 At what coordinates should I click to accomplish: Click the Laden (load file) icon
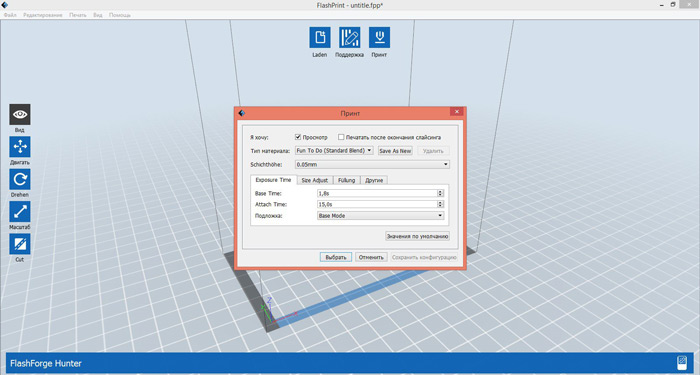tap(320, 37)
